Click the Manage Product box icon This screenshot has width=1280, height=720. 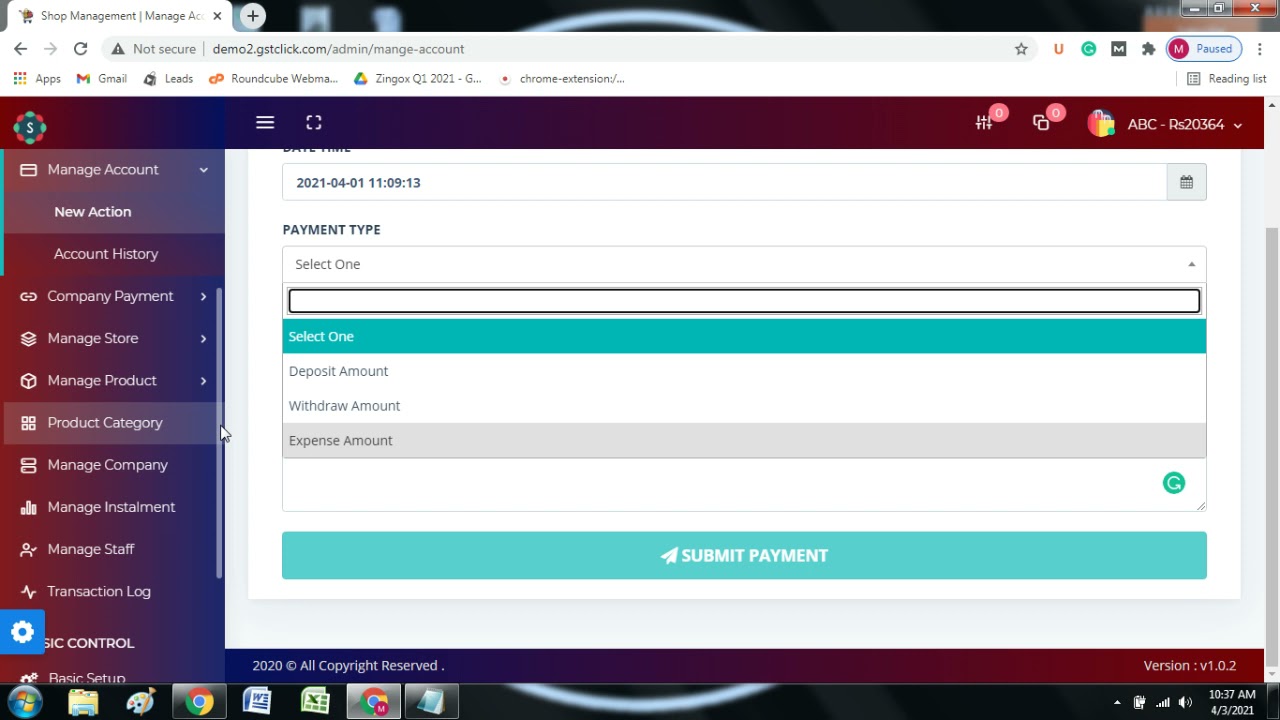pyautogui.click(x=28, y=380)
